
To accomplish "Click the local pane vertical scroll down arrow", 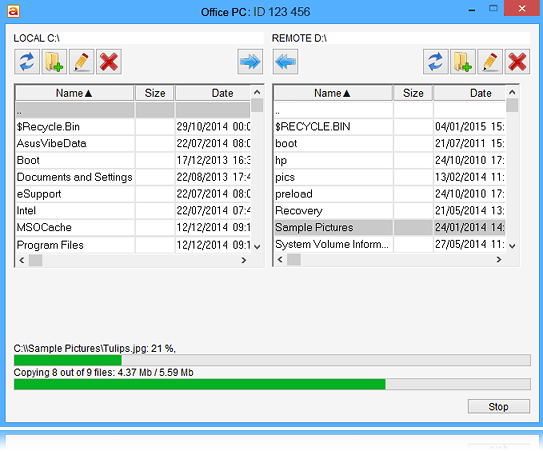I will (257, 247).
